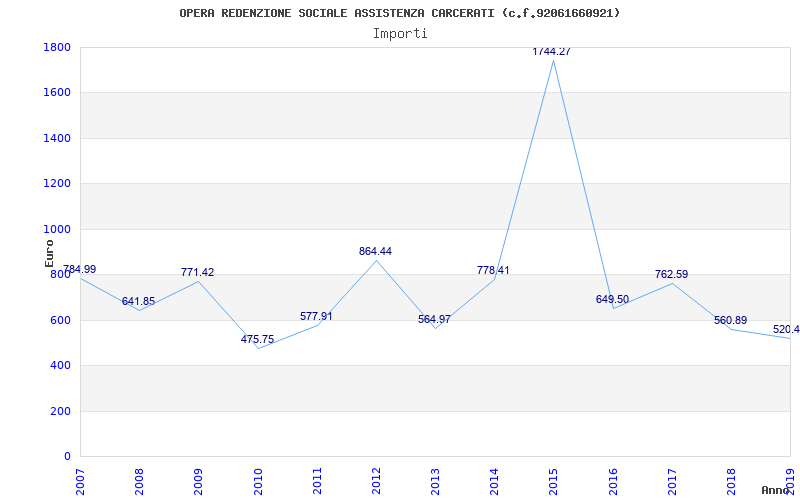
Task: Select the 564.97 data label
Action: pyautogui.click(x=434, y=319)
